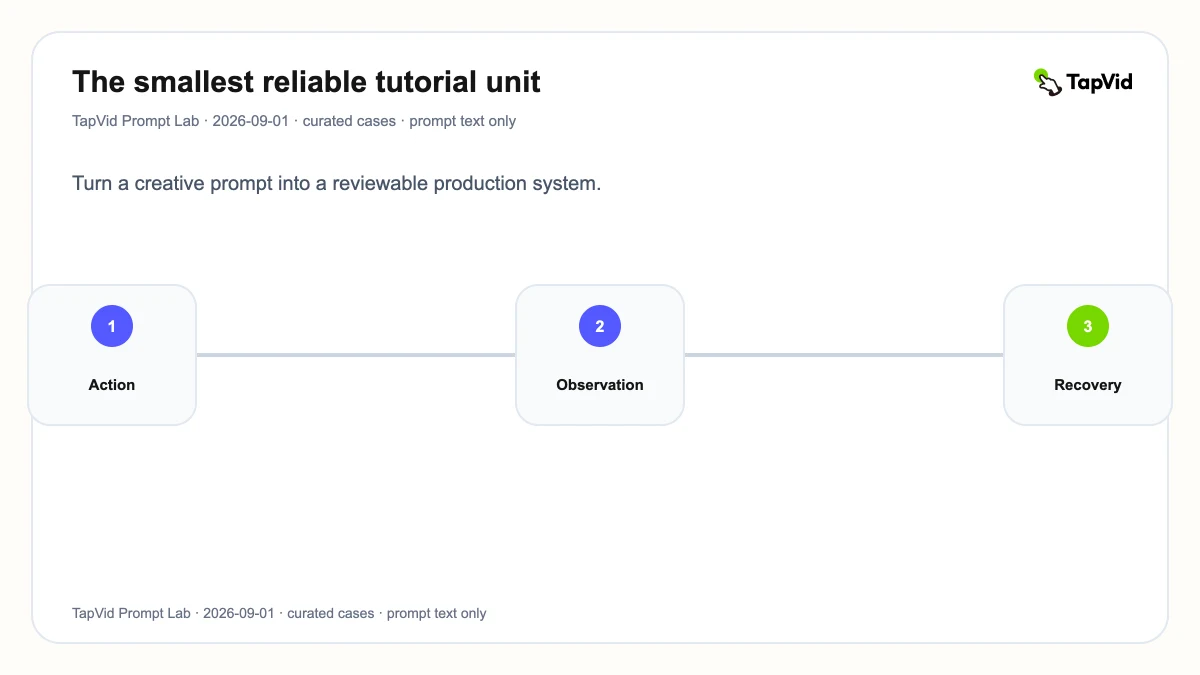Click "TapVid Prompt Lab" in the header subtitle

pyautogui.click(x=136, y=121)
